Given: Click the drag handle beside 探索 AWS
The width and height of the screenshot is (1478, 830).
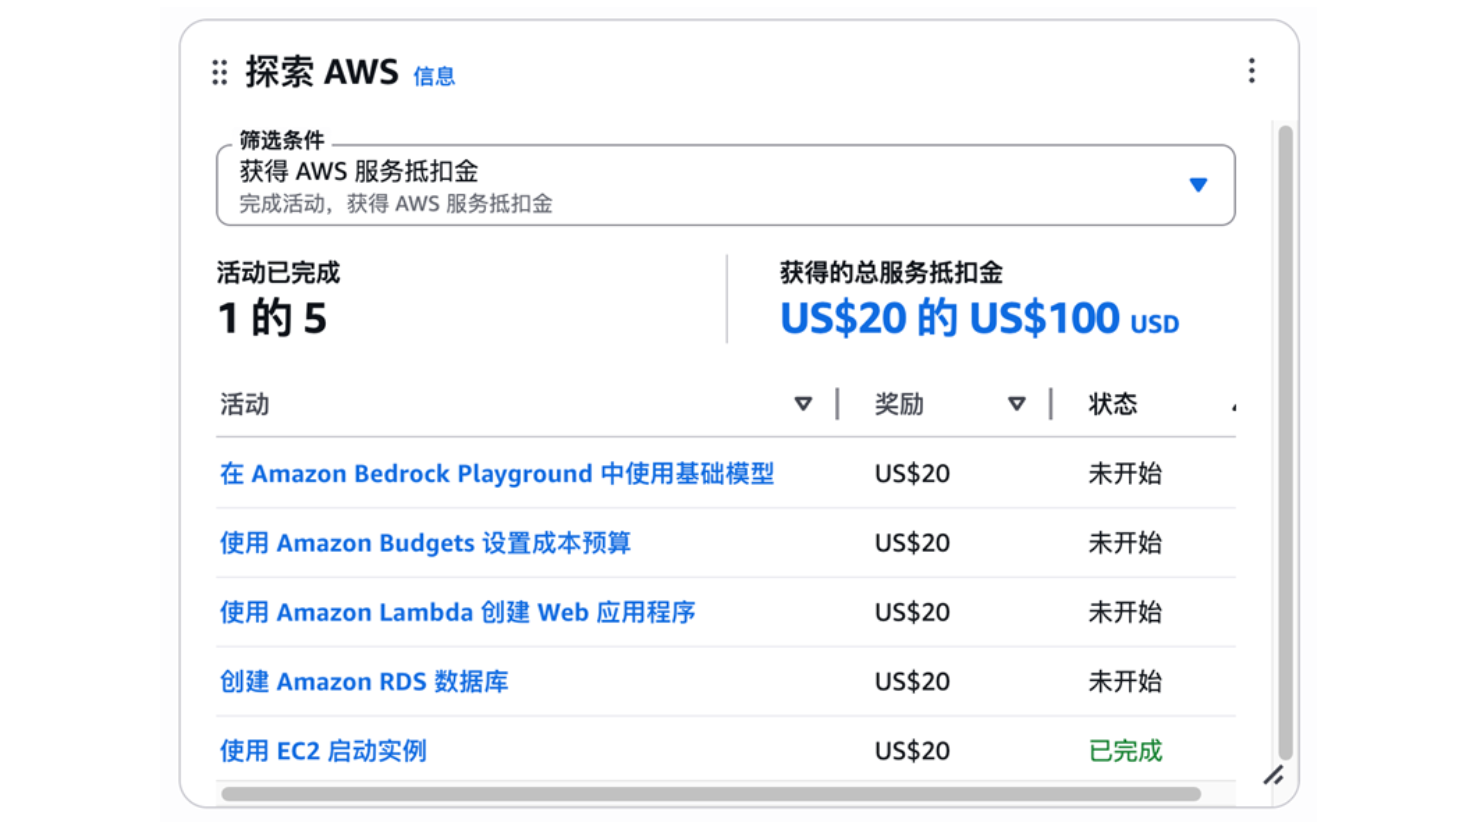Looking at the screenshot, I should point(220,72).
